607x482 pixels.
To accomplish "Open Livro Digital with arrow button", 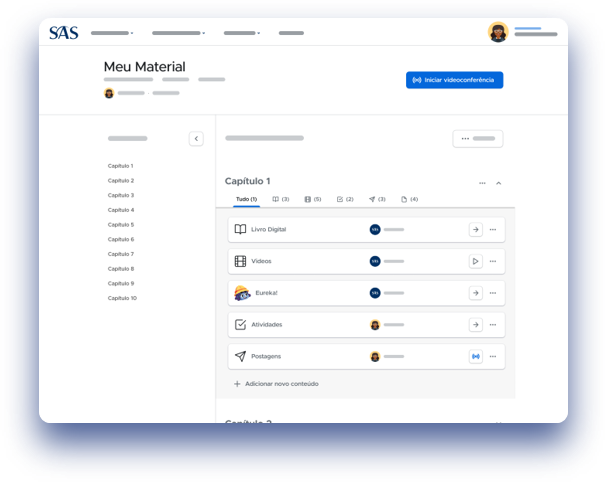I will (x=475, y=230).
